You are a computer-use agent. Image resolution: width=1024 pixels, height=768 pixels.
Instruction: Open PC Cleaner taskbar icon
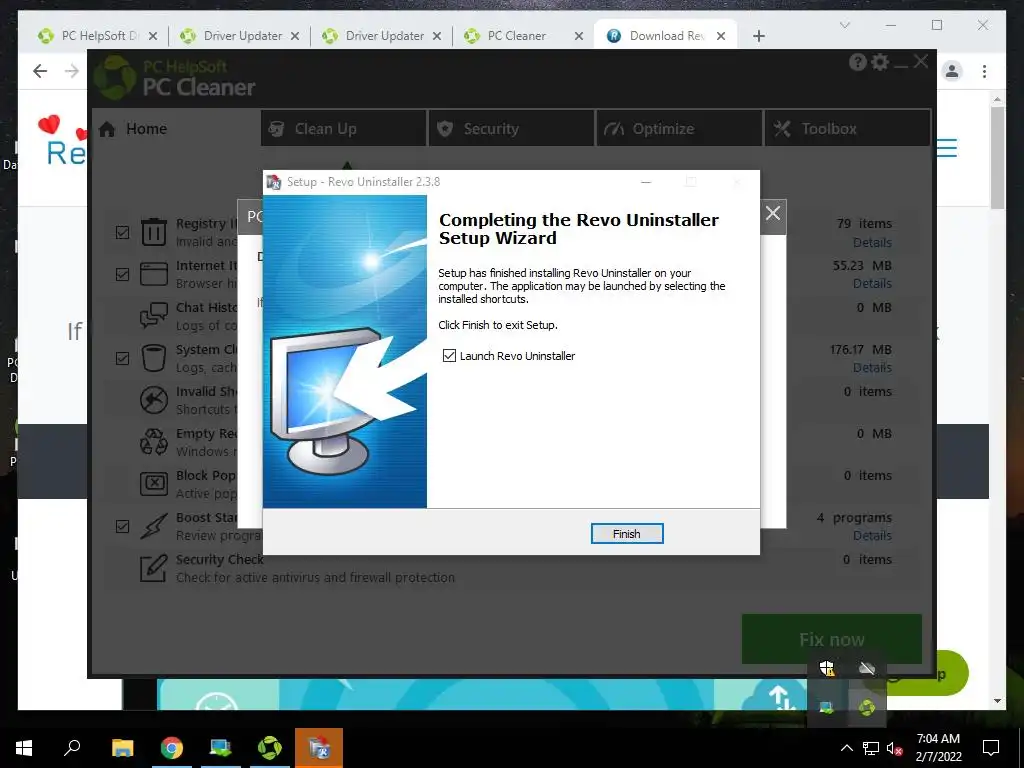[x=269, y=748]
